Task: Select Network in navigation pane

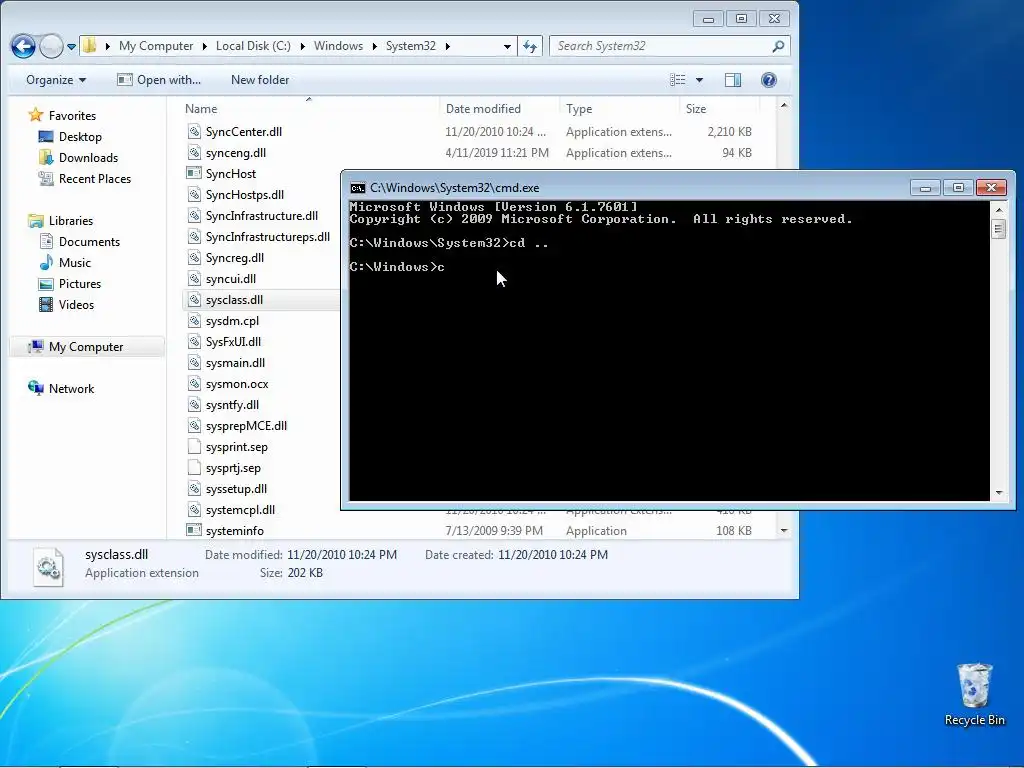Action: (x=71, y=389)
